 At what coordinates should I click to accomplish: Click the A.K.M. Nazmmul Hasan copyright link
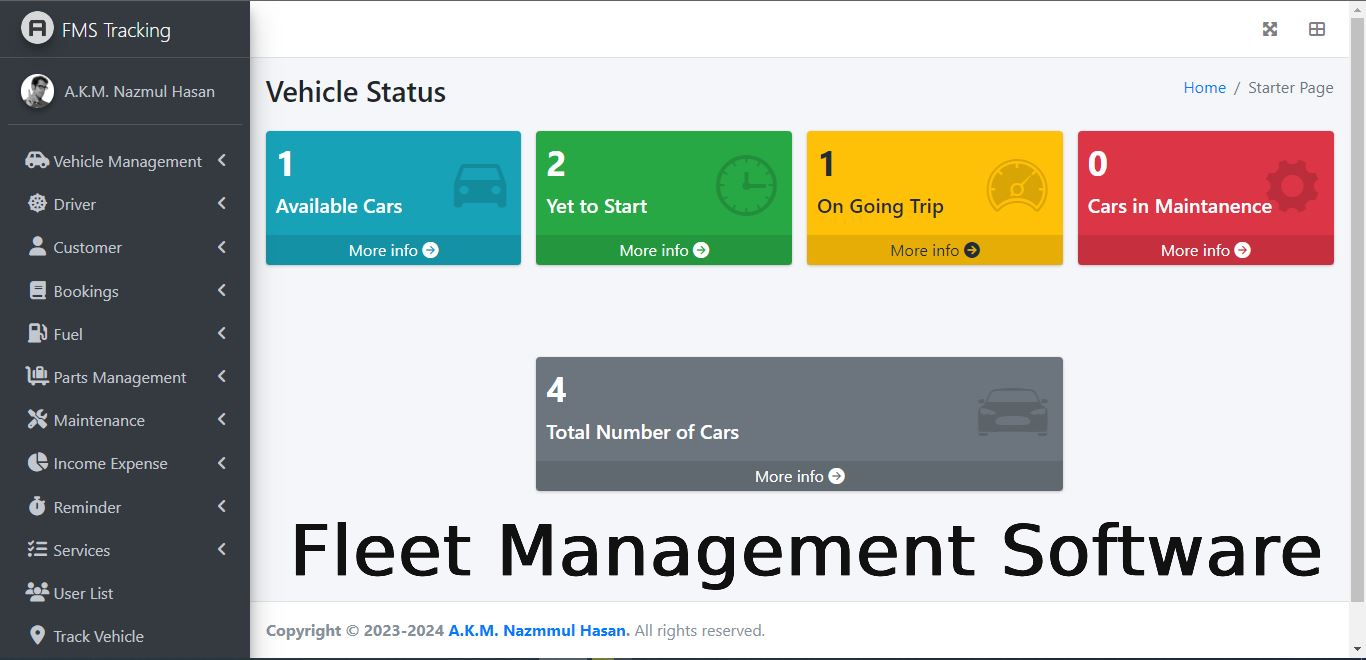point(538,630)
